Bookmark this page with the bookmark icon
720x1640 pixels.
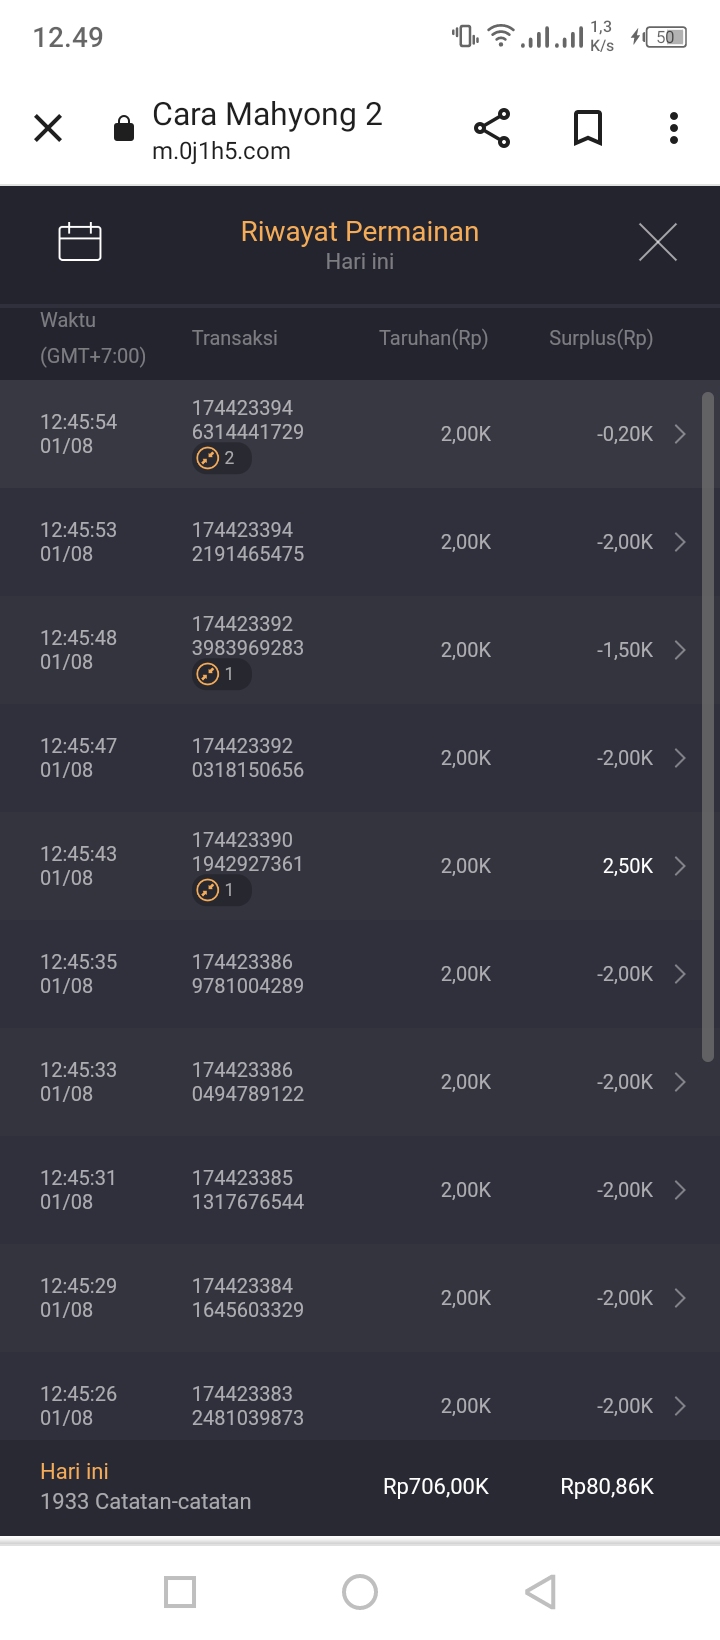588,128
